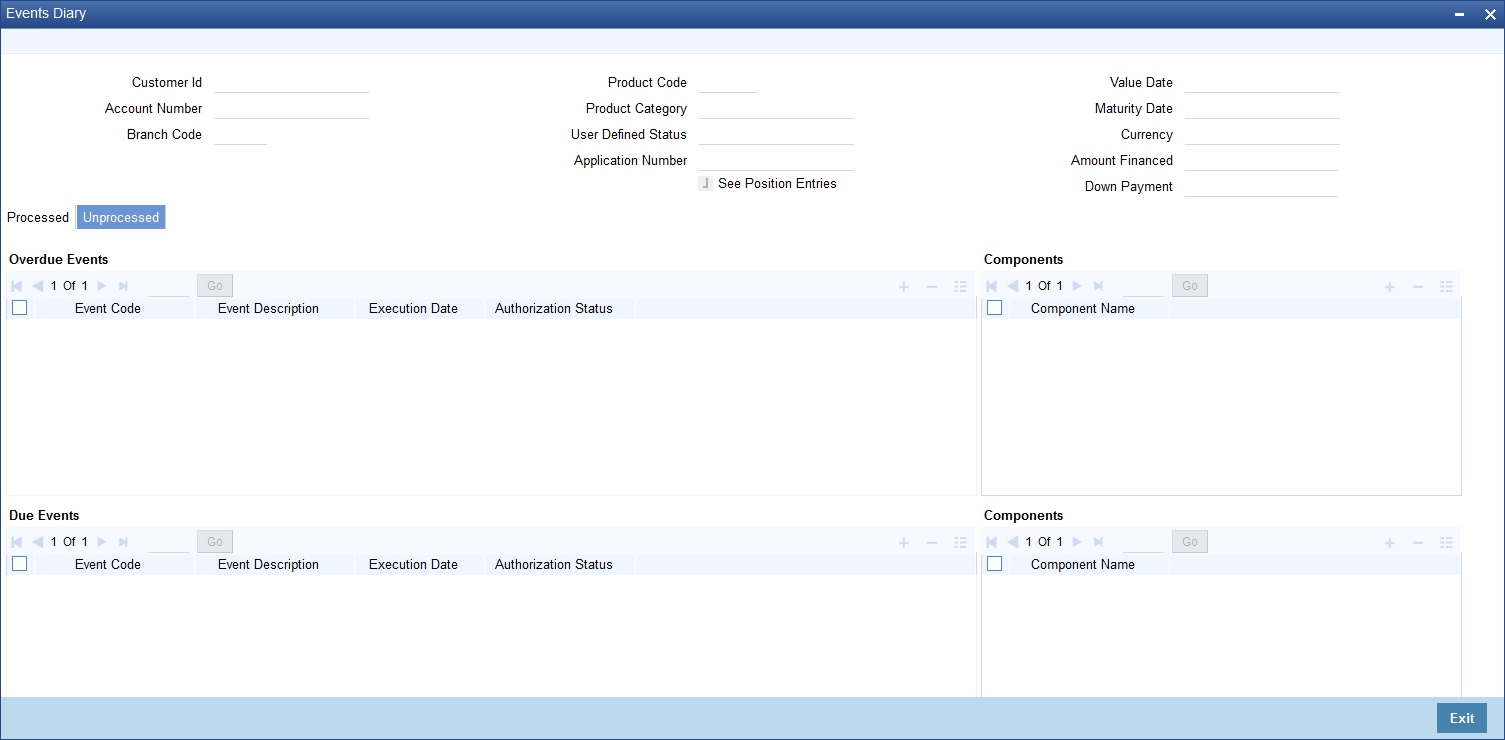Open single view of Components grid beside Overdue Events
The height and width of the screenshot is (740, 1505).
click(1446, 287)
